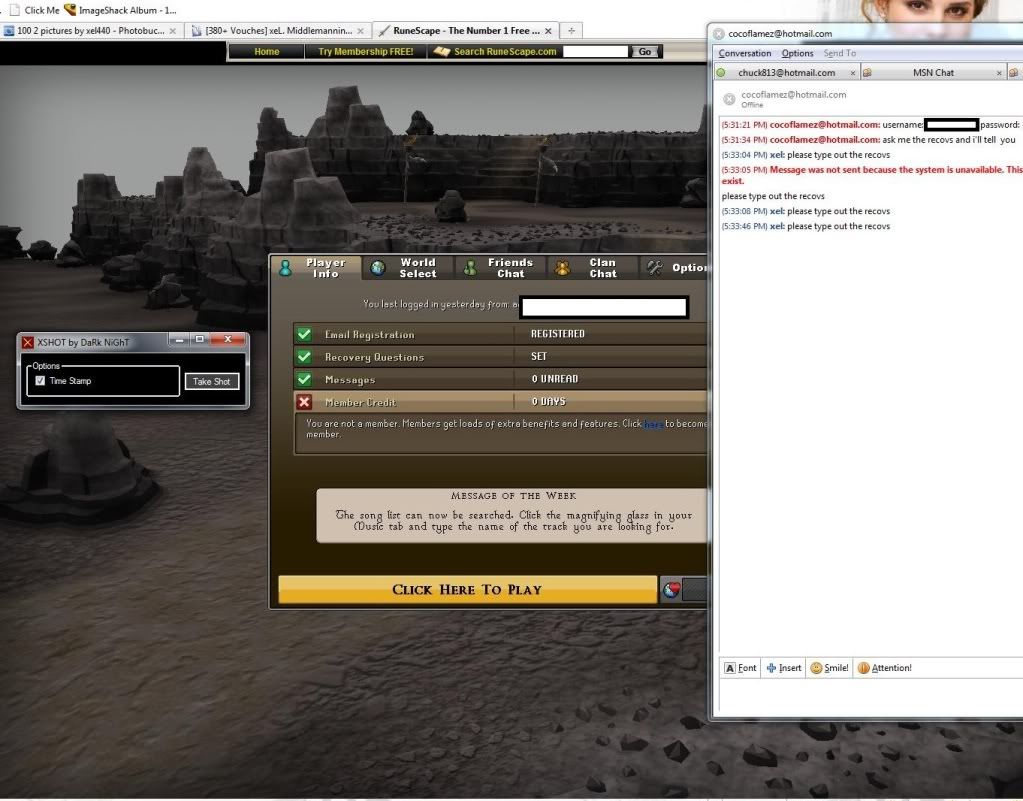Screen dimensions: 1023x801
Task: Switch to the Clan Chat tab
Action: tap(593, 268)
